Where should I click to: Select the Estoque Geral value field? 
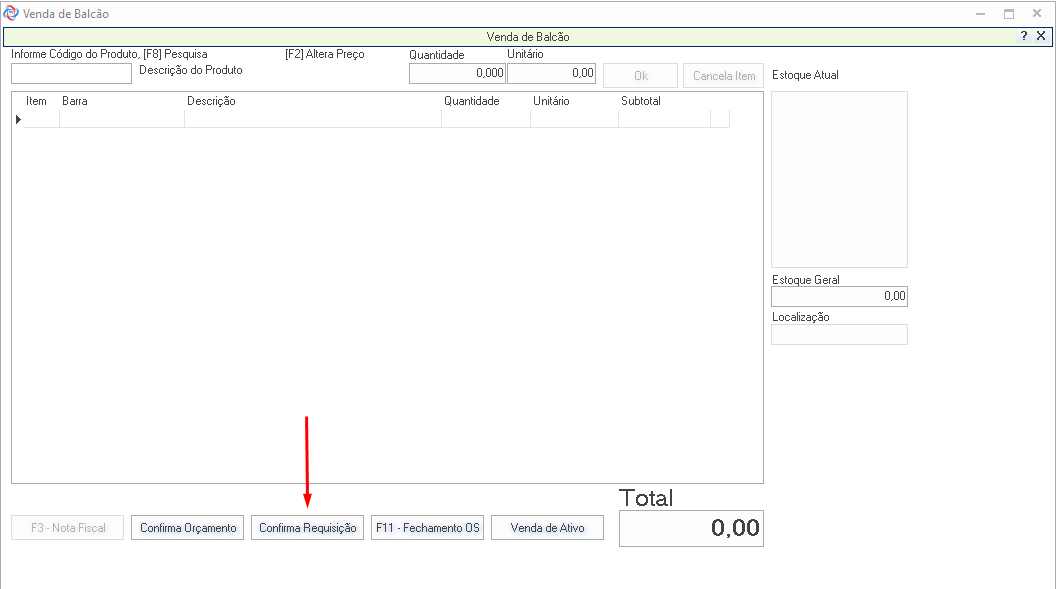[839, 296]
